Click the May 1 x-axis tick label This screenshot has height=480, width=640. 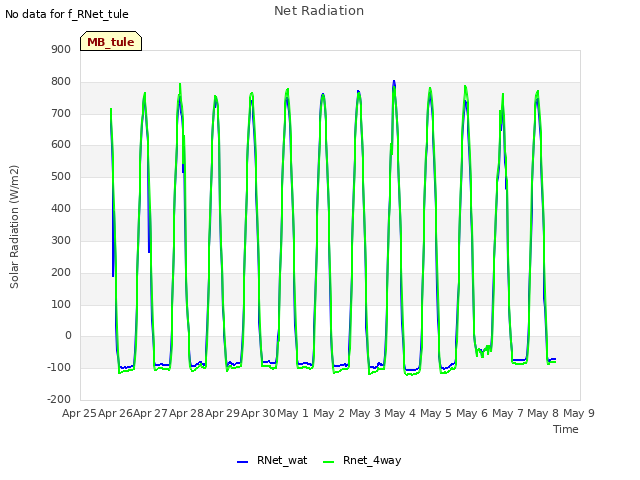(293, 413)
